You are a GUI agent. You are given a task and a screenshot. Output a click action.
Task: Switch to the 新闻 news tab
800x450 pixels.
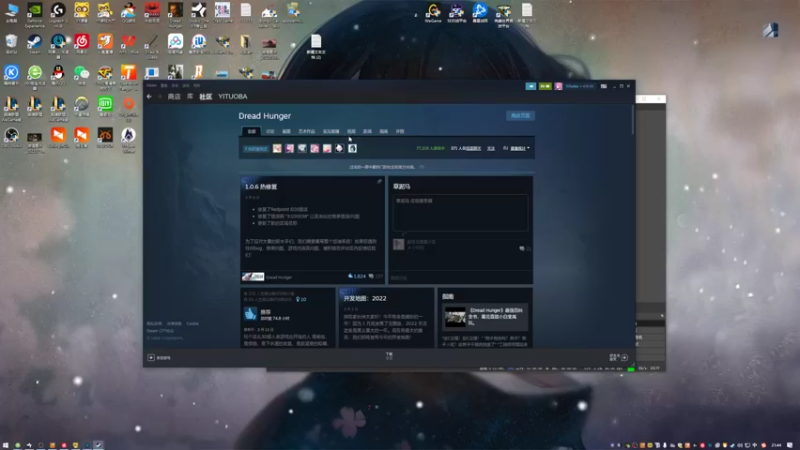point(367,131)
